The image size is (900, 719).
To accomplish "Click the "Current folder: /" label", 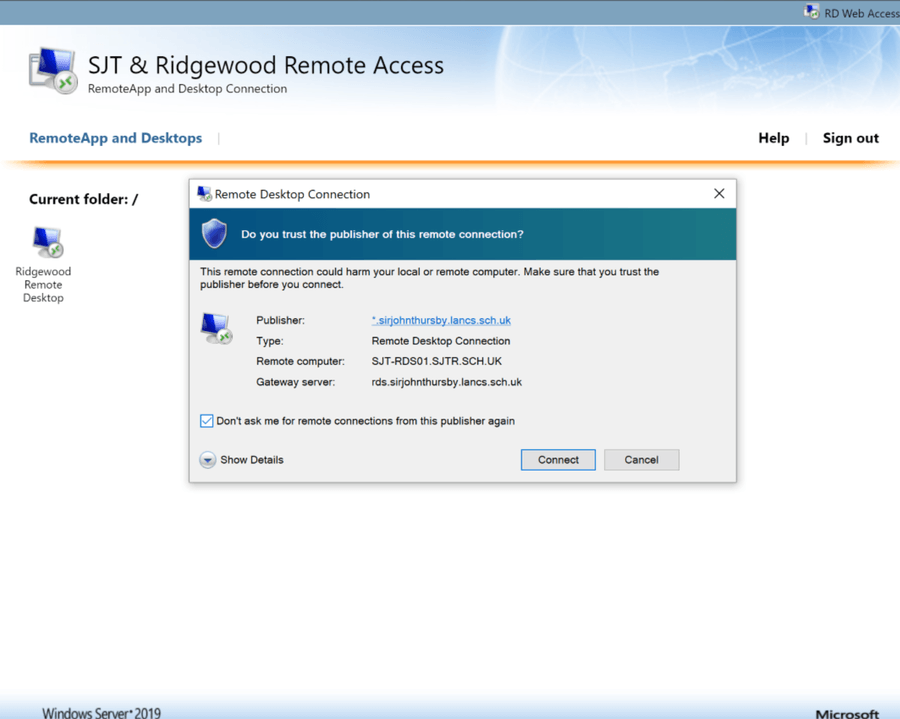I will tap(84, 199).
